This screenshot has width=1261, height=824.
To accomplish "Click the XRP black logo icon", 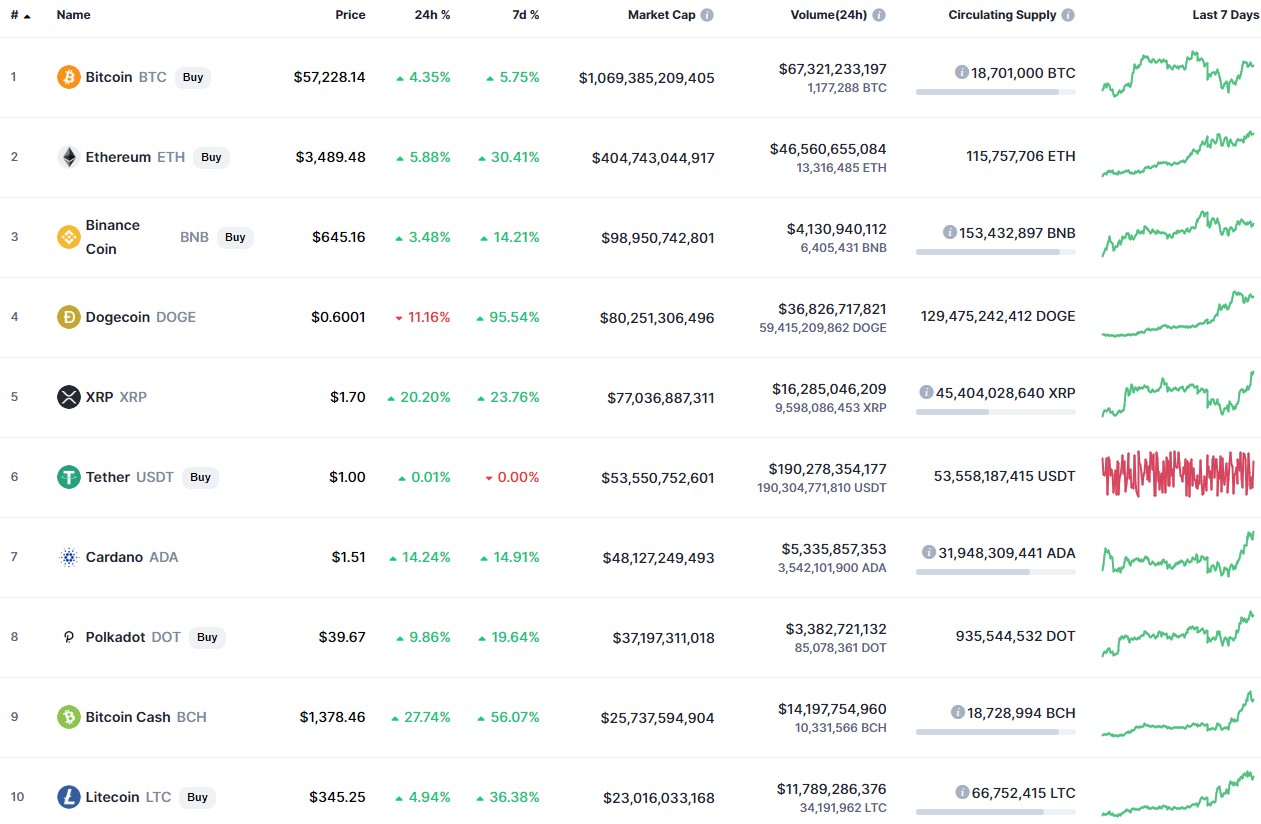I will (68, 397).
